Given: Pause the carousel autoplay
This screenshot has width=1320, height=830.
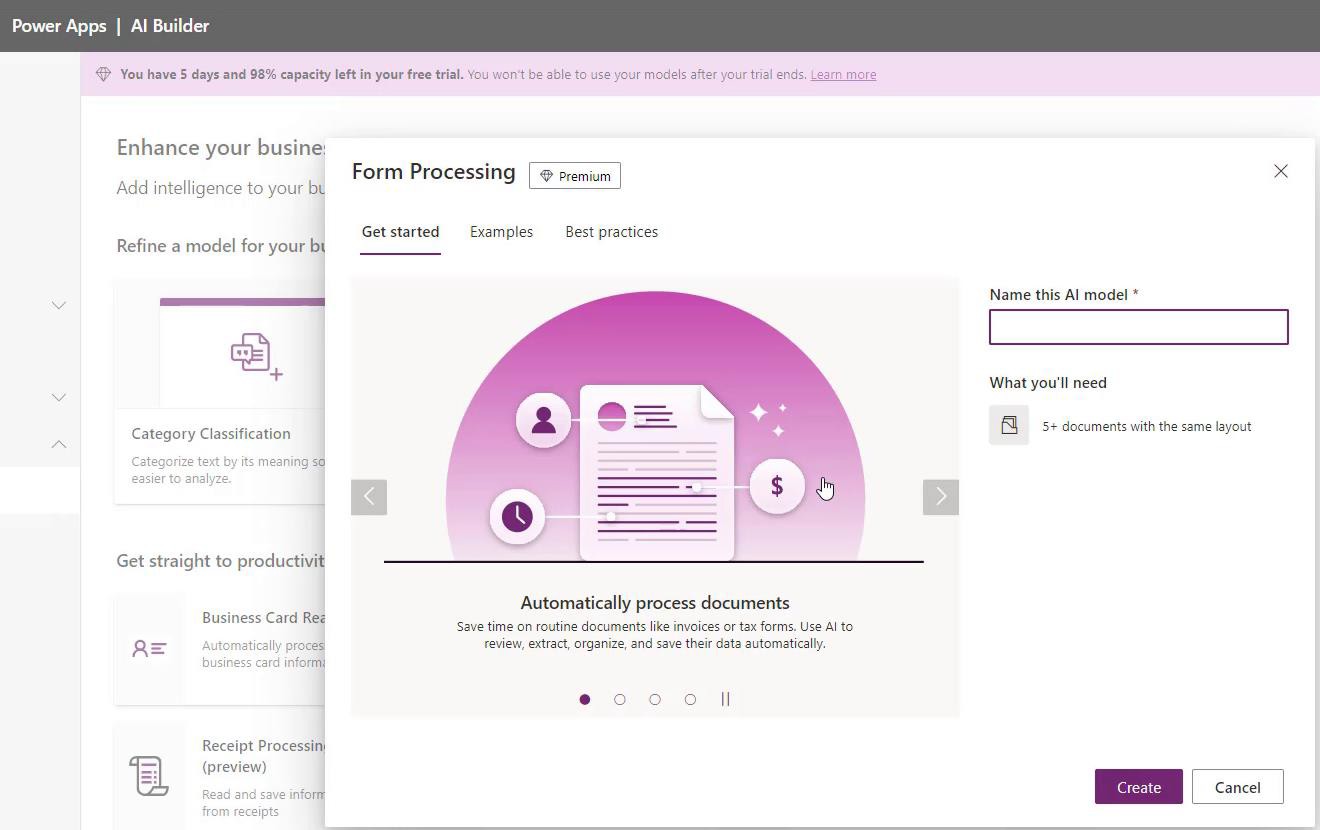Looking at the screenshot, I should (725, 699).
